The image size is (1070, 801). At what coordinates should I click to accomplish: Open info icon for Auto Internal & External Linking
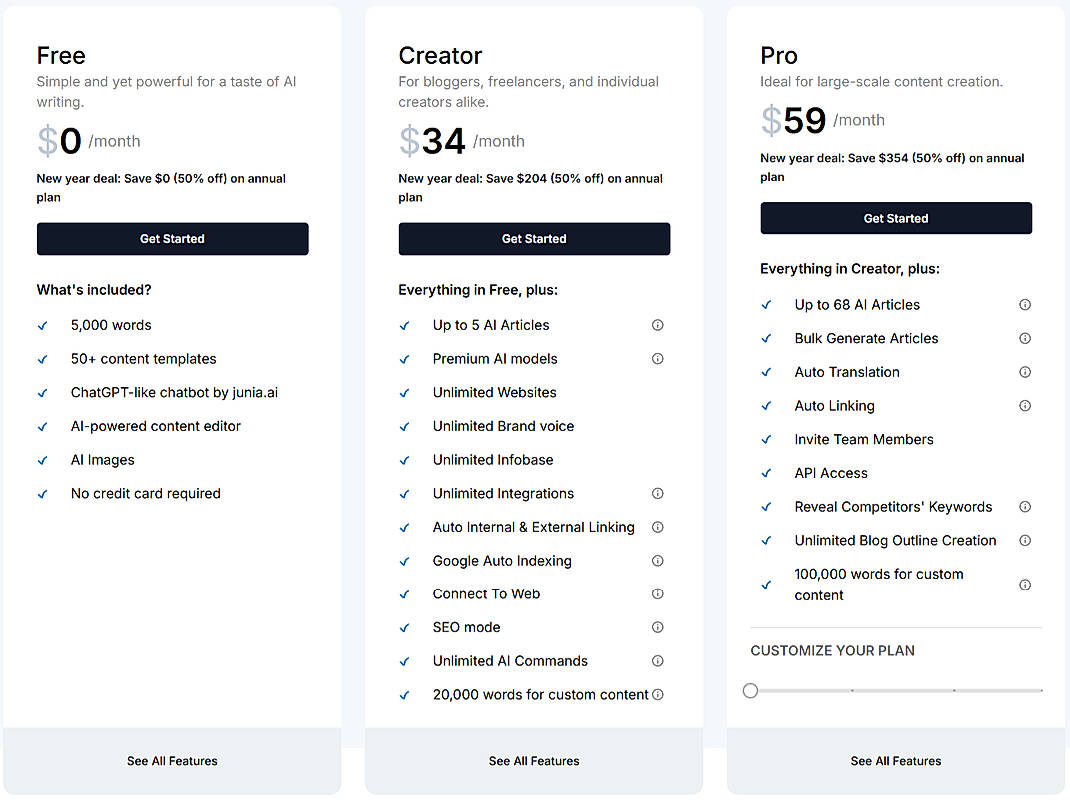click(x=657, y=527)
